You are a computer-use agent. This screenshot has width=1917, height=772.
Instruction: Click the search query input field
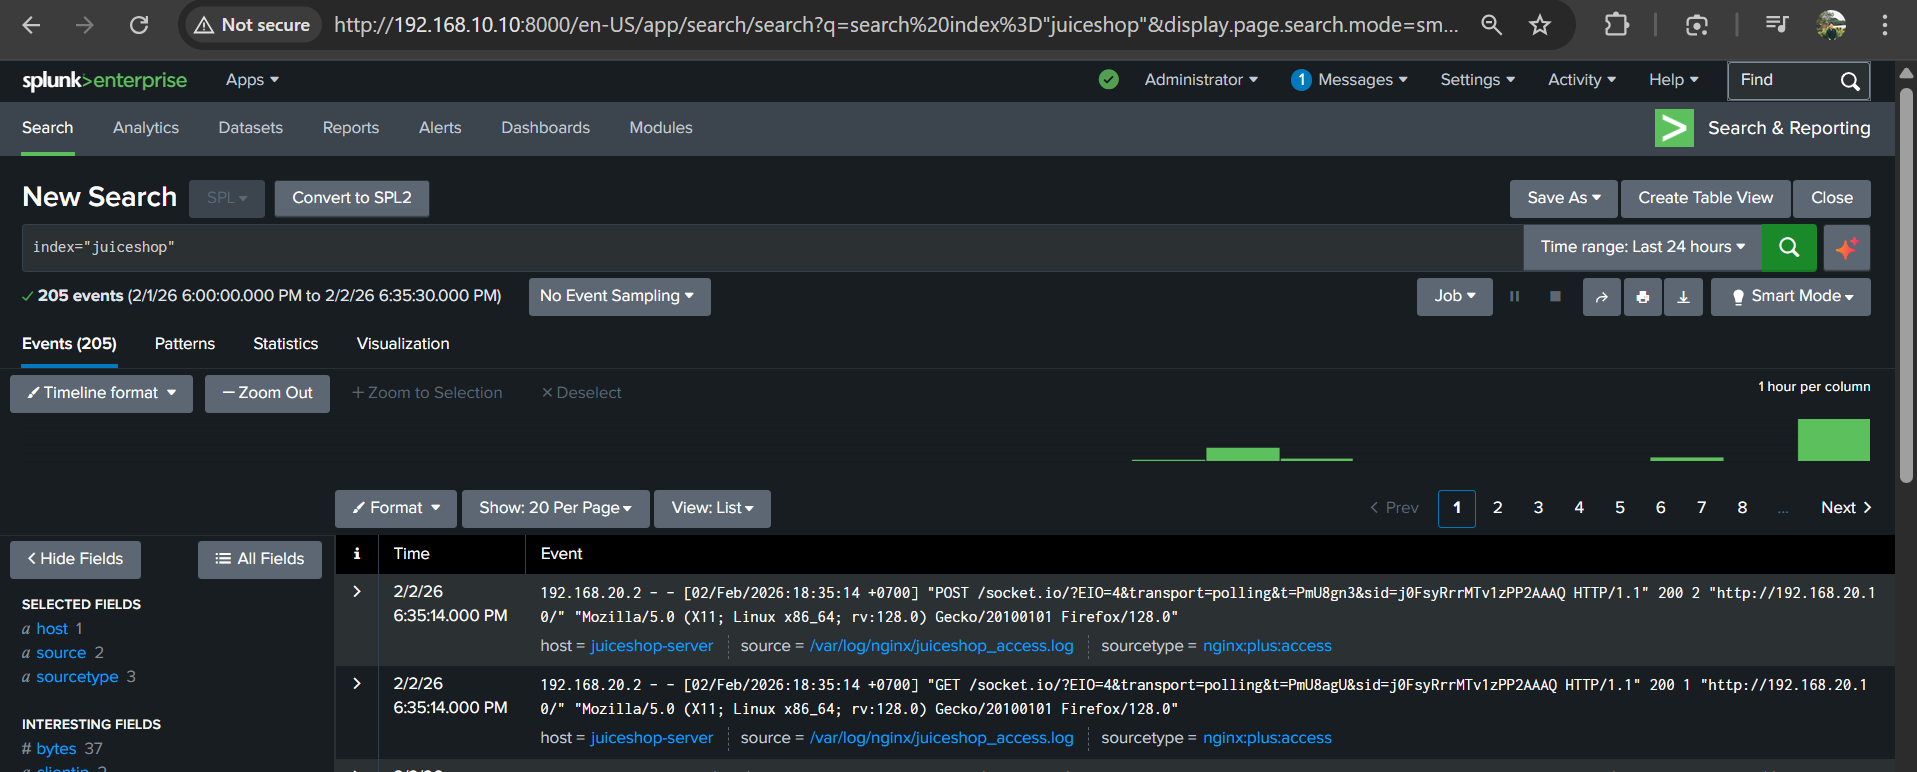point(770,247)
